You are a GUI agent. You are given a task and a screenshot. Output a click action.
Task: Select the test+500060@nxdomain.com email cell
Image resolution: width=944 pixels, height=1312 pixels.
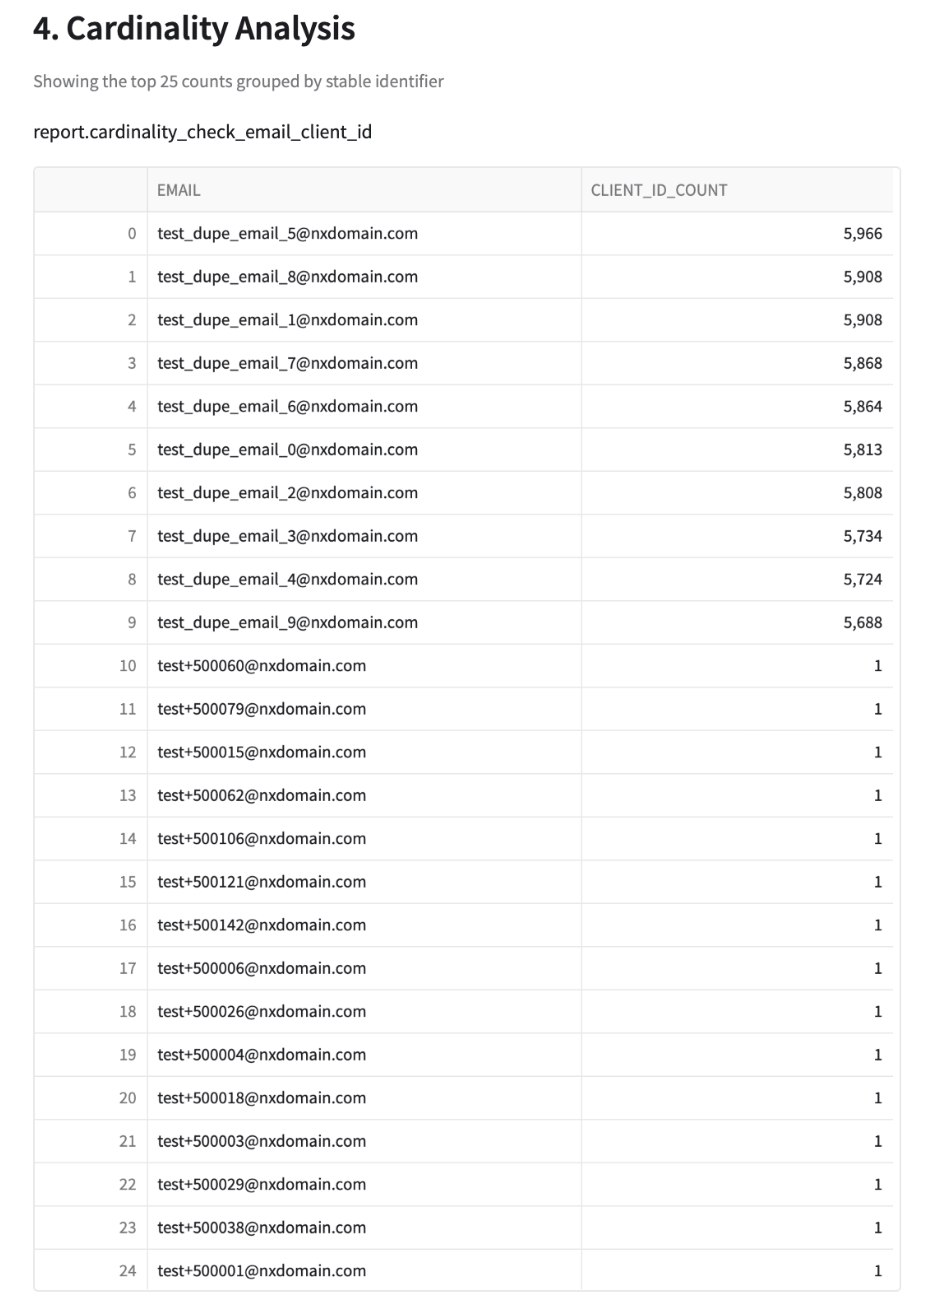point(262,666)
